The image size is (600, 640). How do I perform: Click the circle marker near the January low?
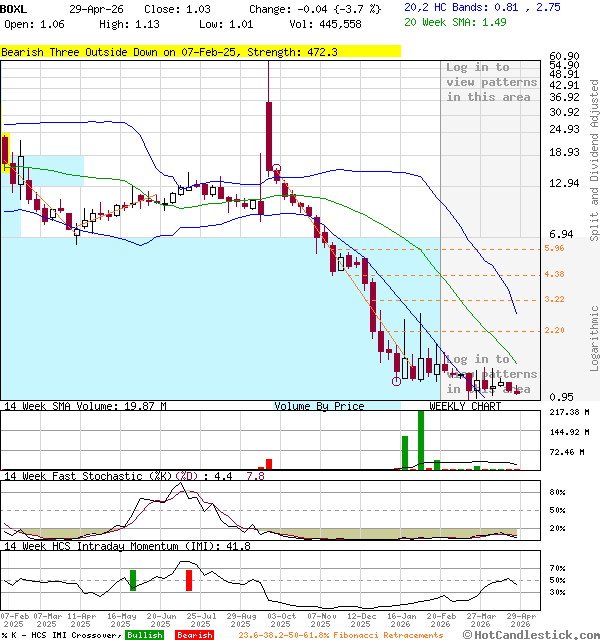pyautogui.click(x=397, y=381)
